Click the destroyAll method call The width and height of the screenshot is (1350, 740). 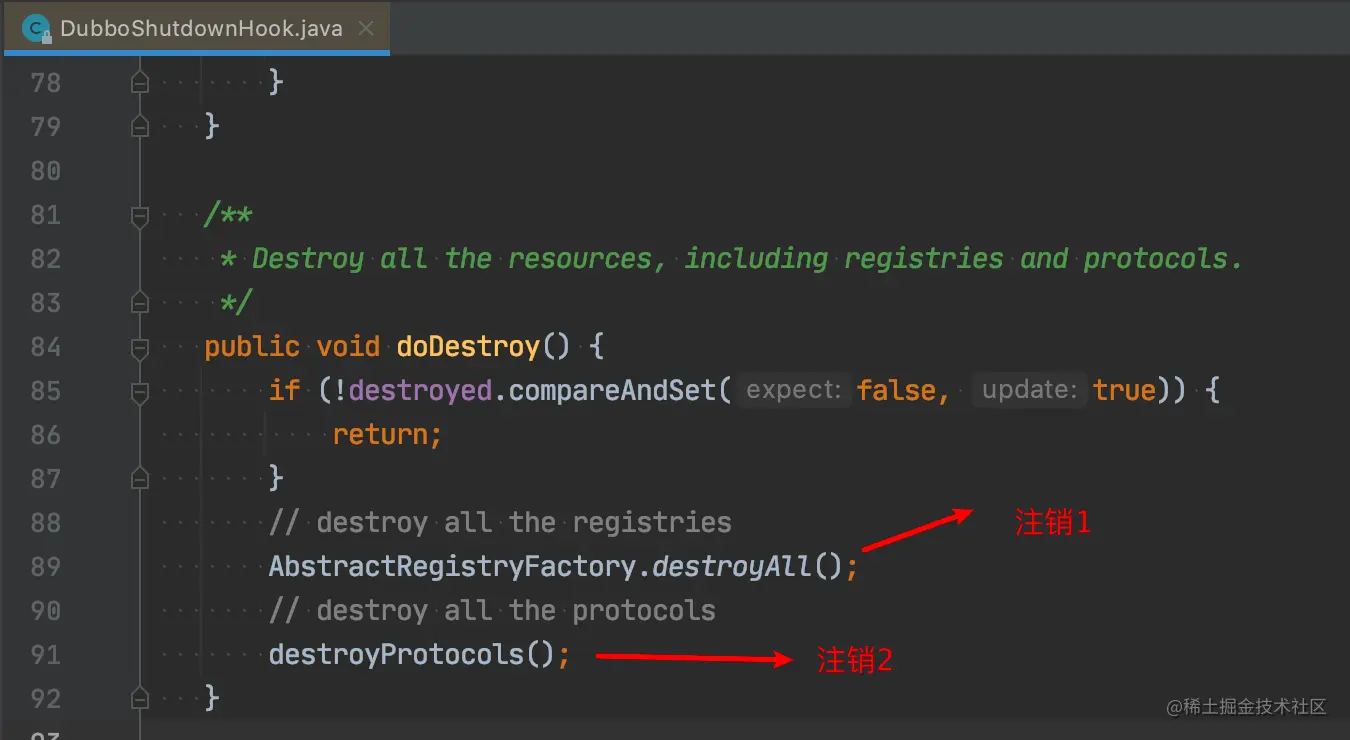[x=731, y=567]
